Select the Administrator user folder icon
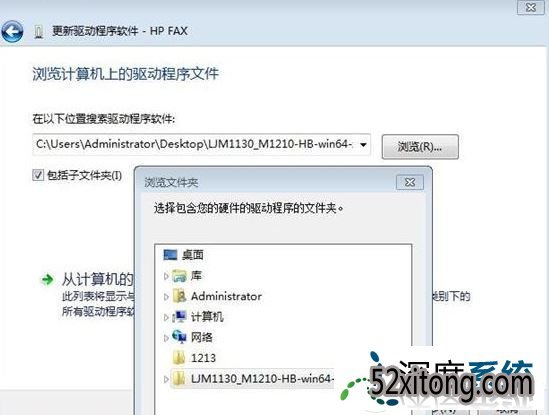This screenshot has height=415, width=549. click(180, 296)
